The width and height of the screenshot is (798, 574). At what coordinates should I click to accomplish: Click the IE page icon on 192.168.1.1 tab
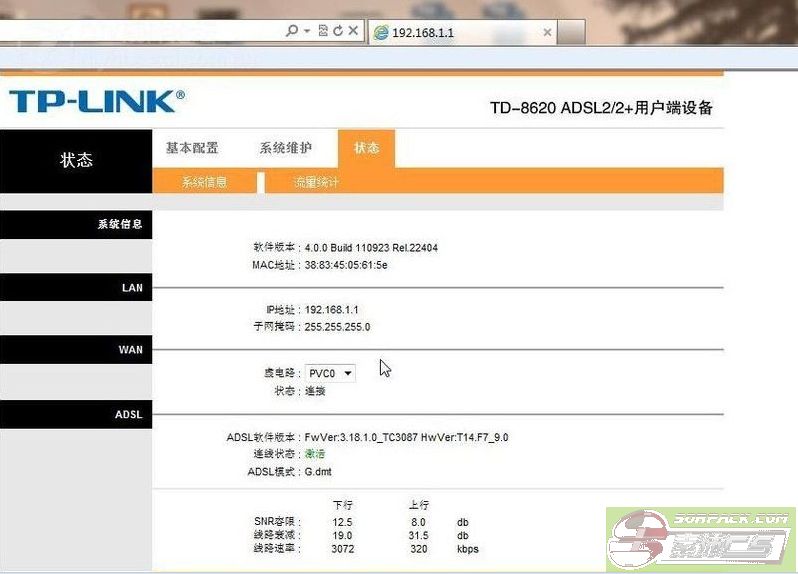(x=380, y=33)
